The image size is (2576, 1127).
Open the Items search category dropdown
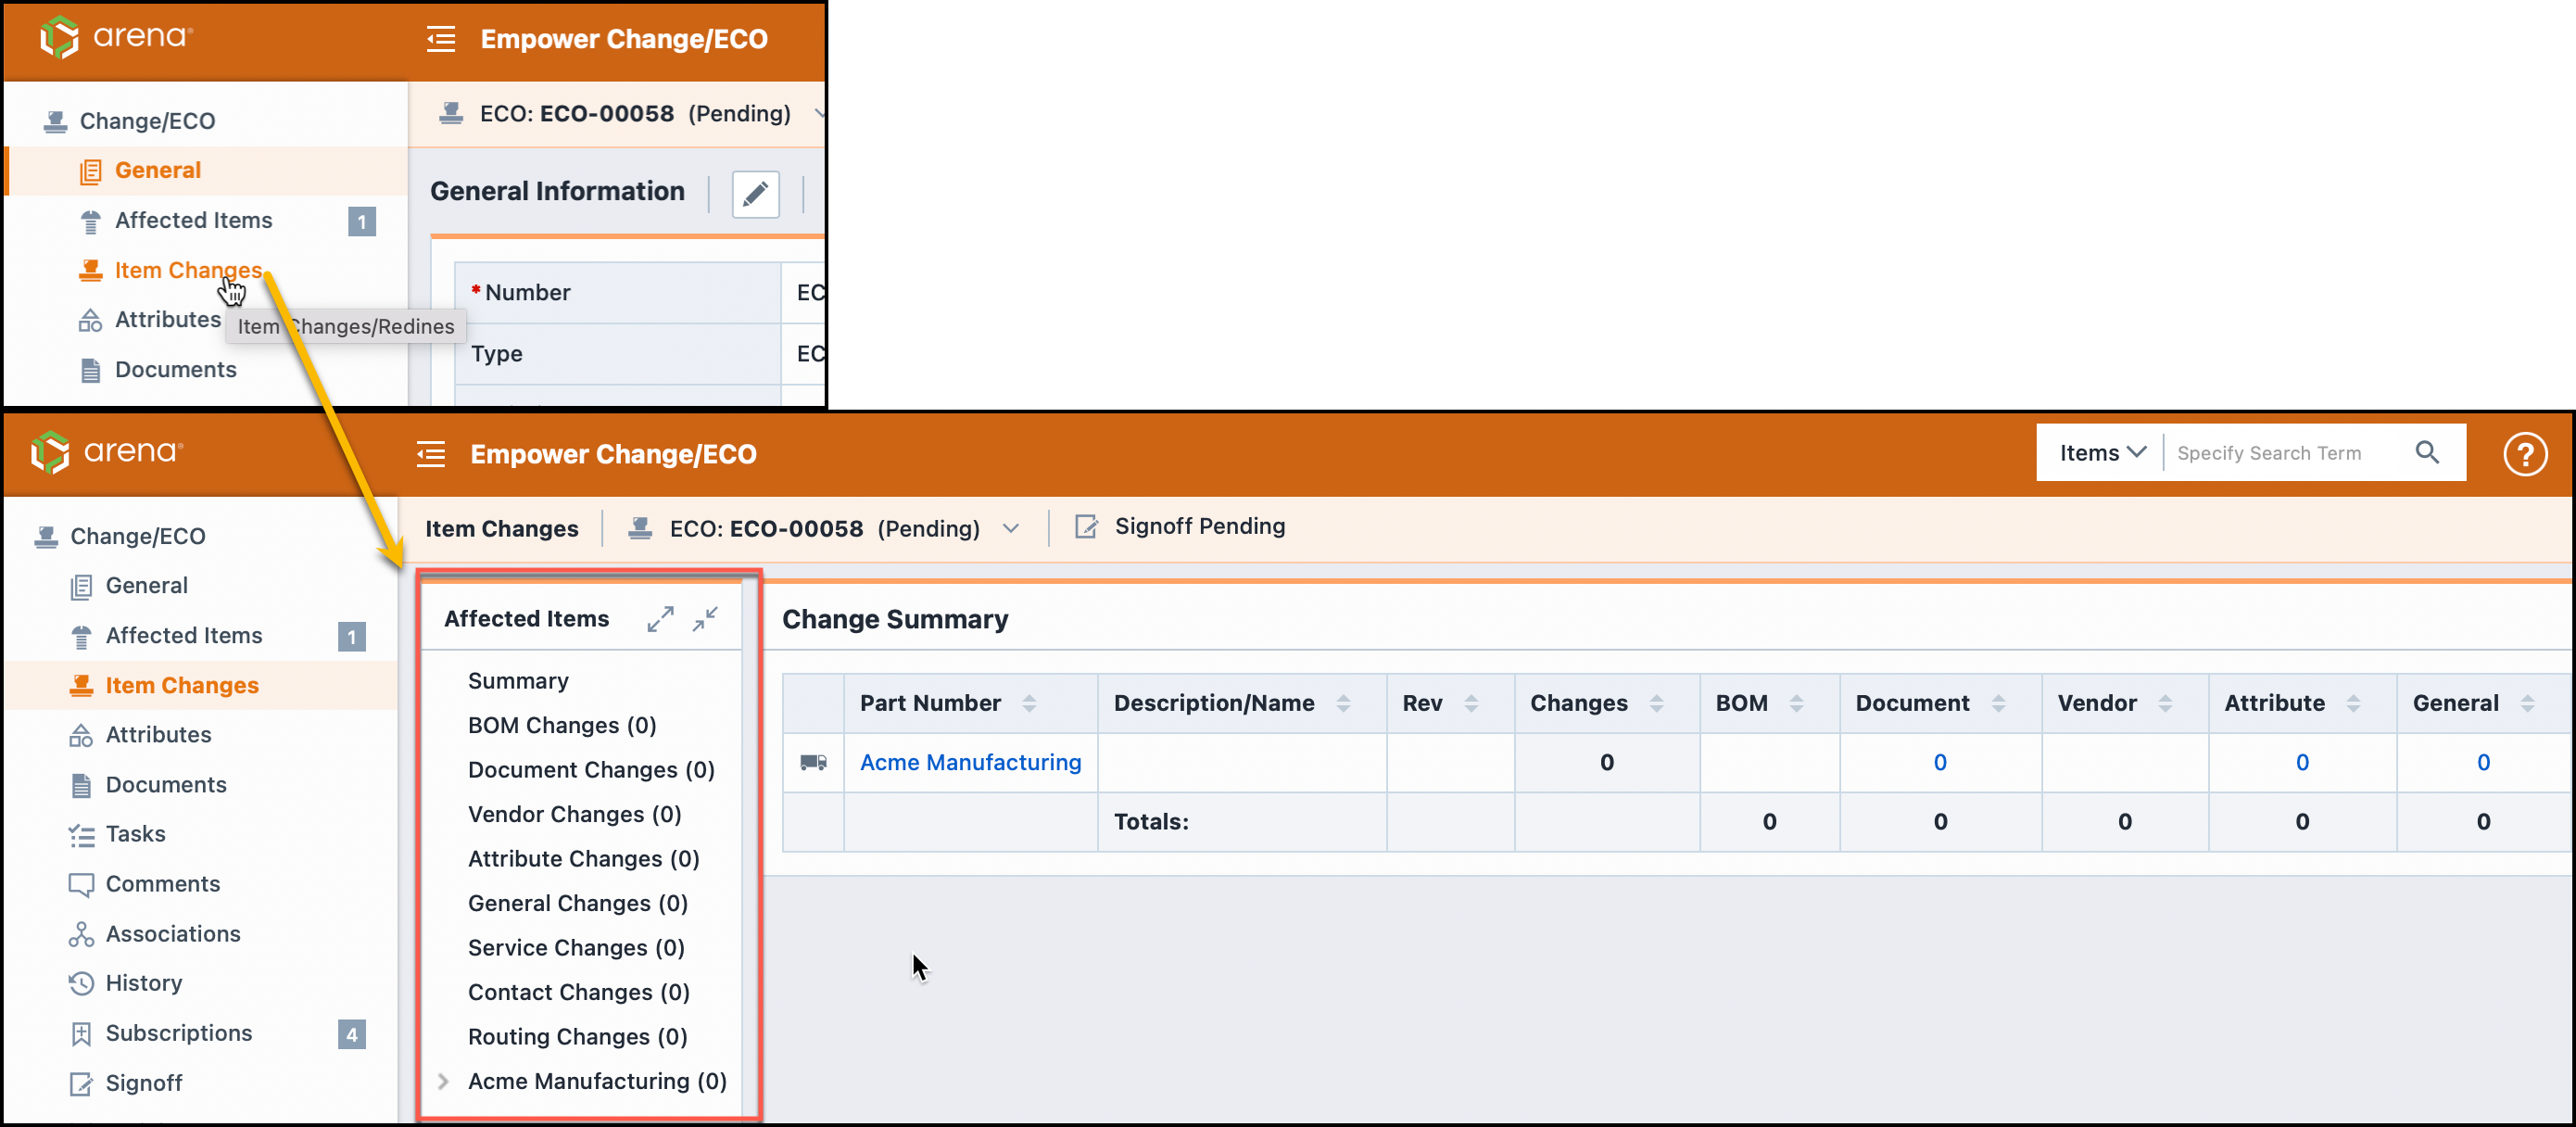tap(2102, 453)
